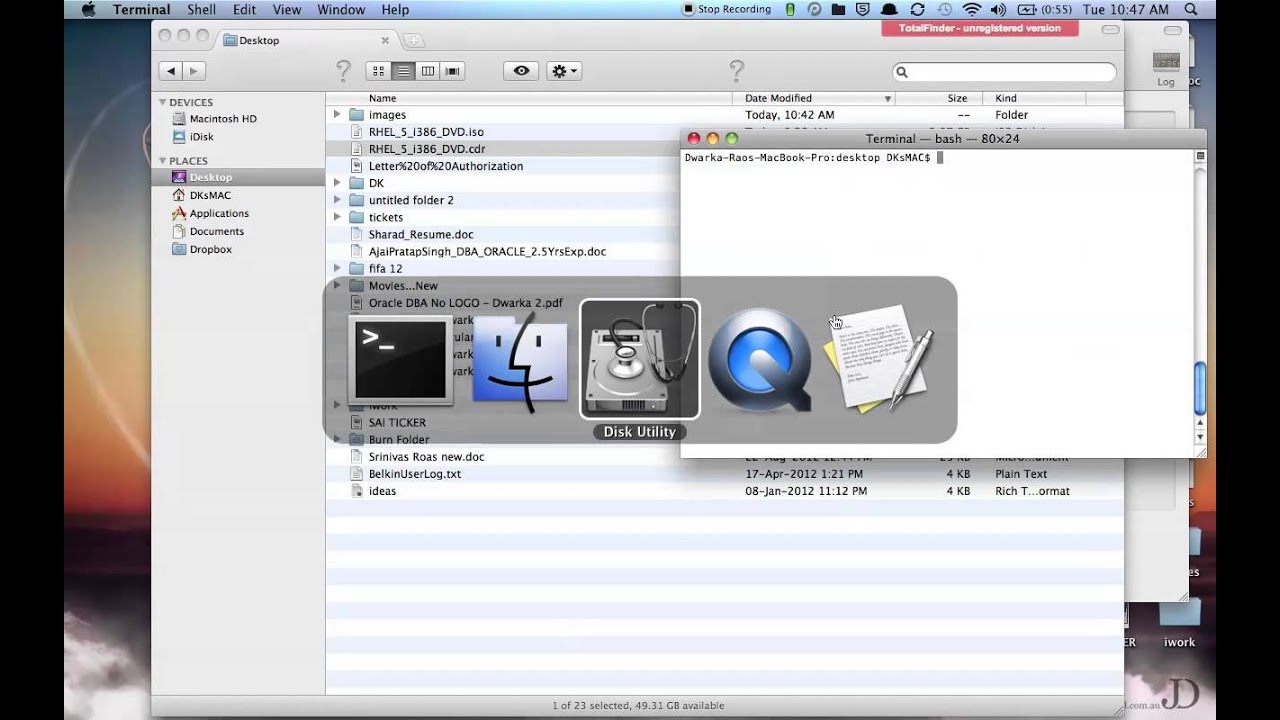Click the sync arrows menu bar icon
Viewport: 1280px width, 720px height.
(917, 9)
